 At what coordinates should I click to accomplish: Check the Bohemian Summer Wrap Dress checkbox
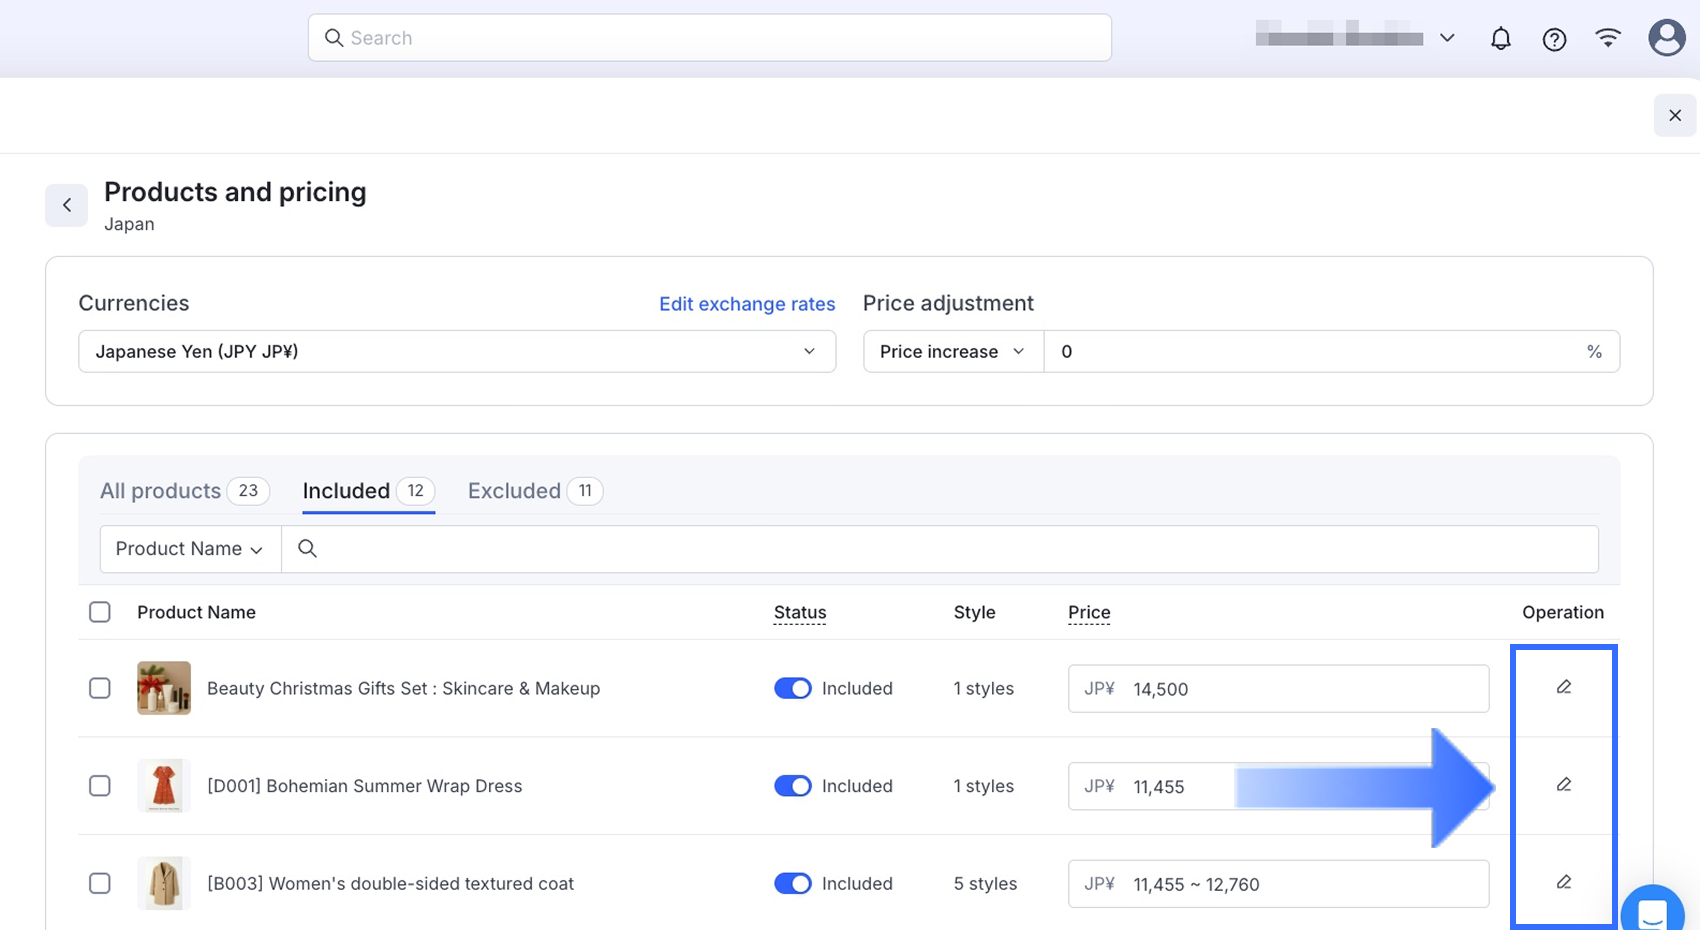100,786
